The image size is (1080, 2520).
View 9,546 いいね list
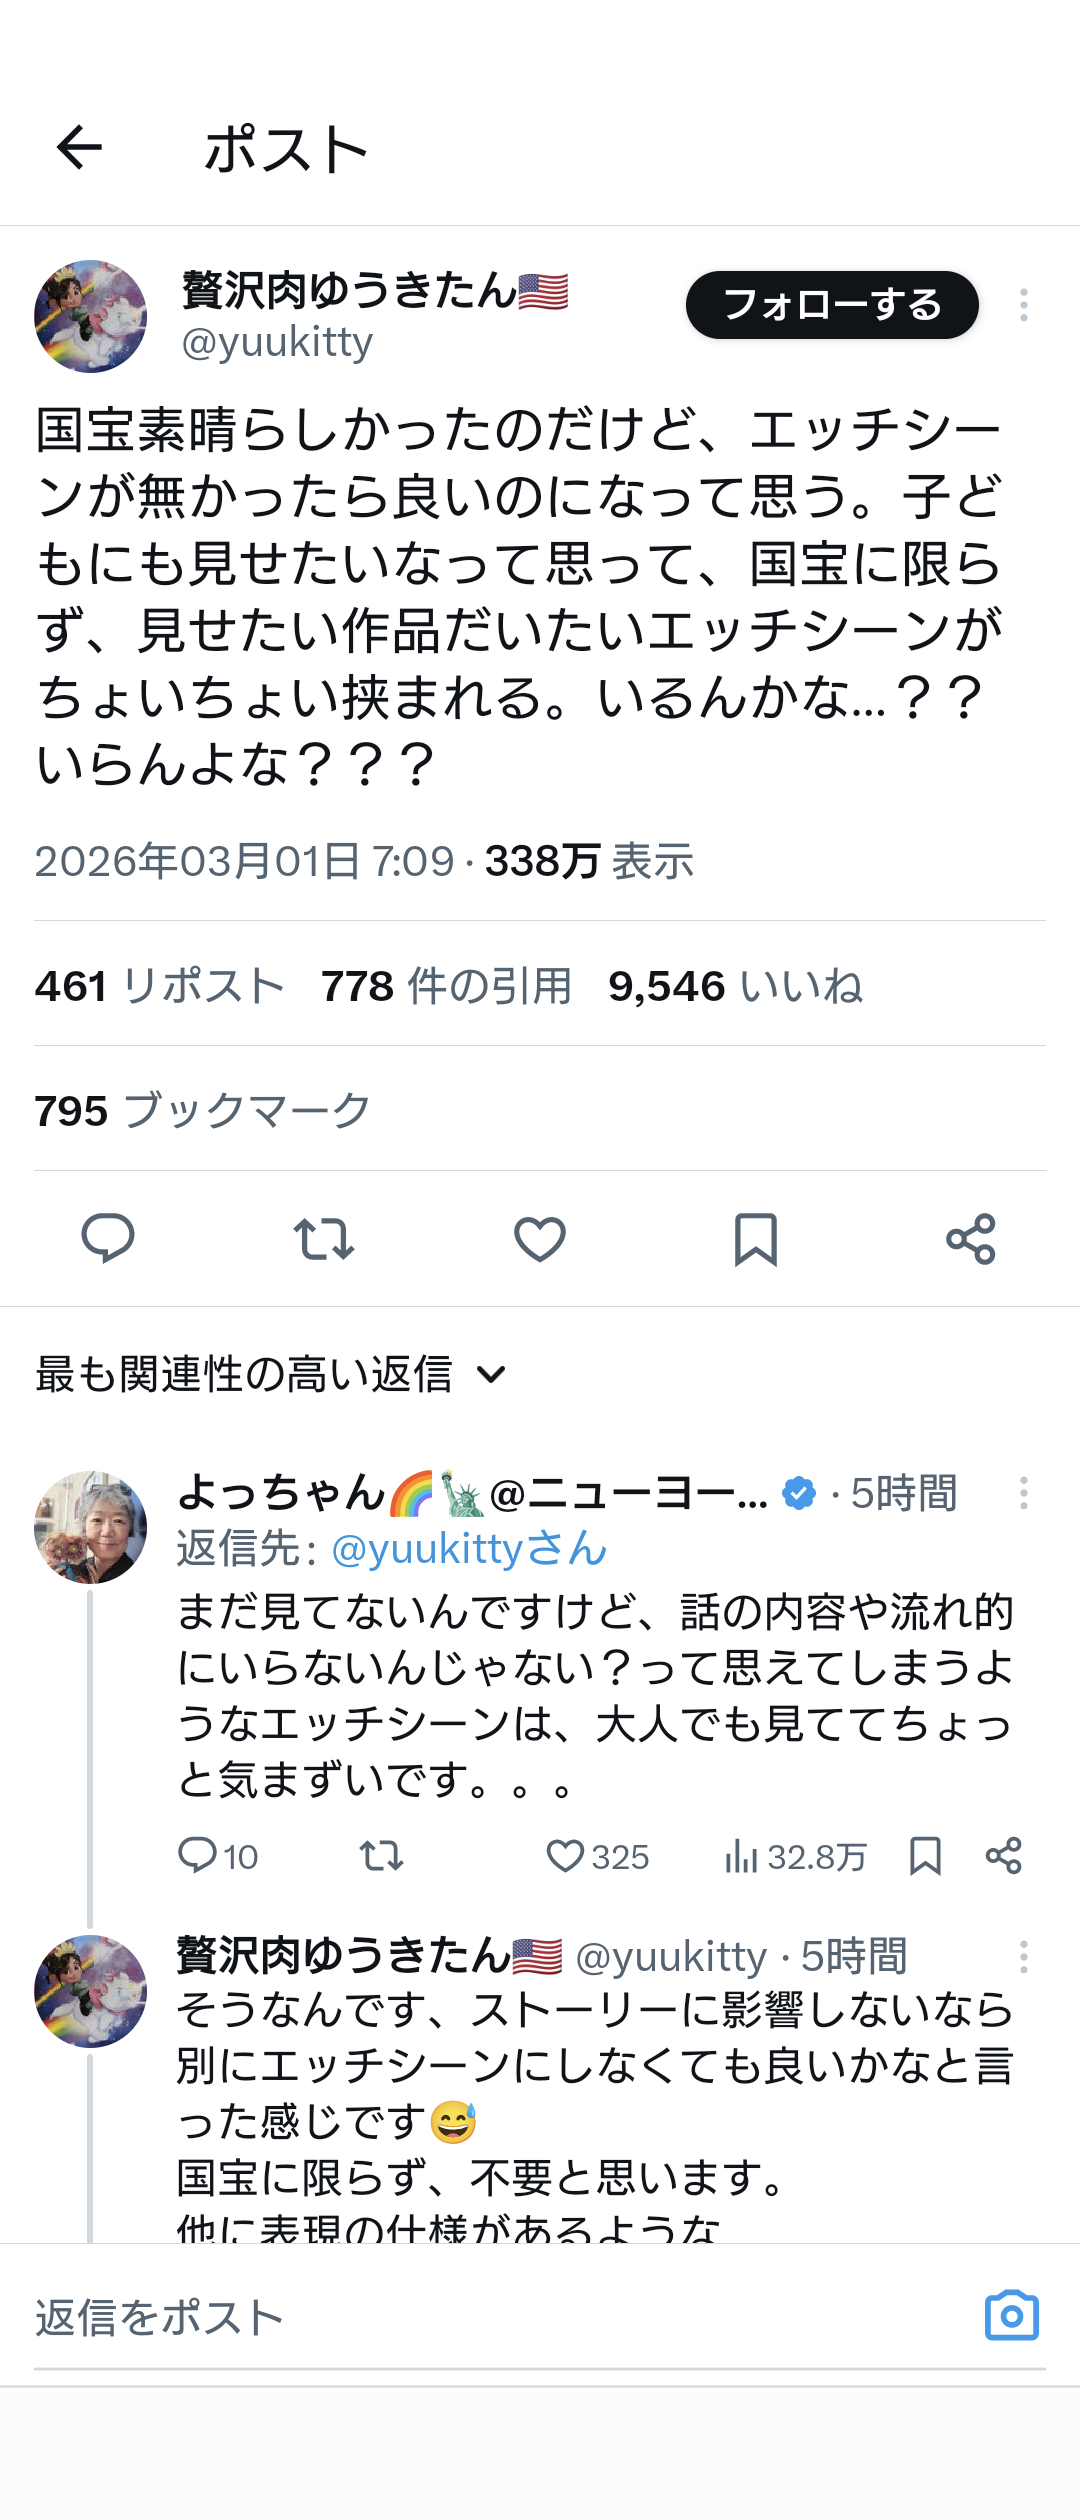coord(735,986)
